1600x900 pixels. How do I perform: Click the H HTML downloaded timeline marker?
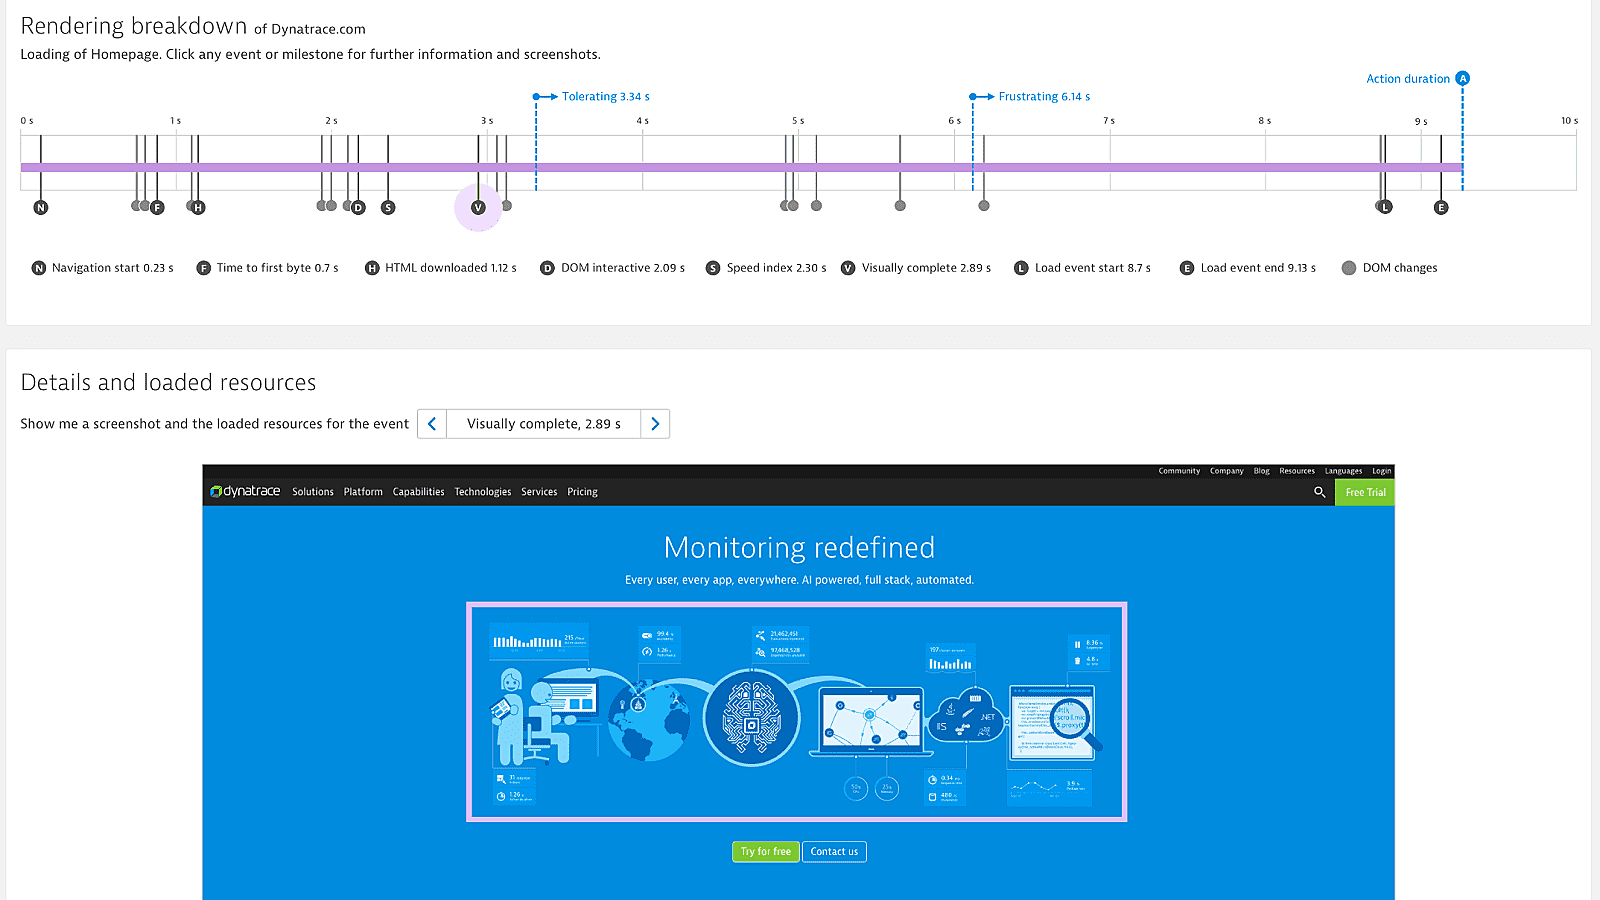coord(198,208)
